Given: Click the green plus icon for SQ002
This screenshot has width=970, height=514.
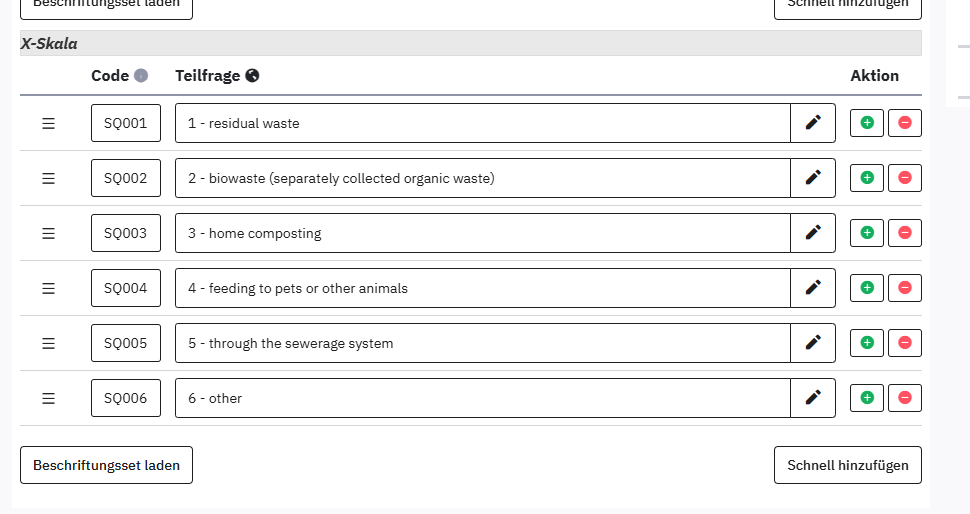Looking at the screenshot, I should [x=867, y=178].
